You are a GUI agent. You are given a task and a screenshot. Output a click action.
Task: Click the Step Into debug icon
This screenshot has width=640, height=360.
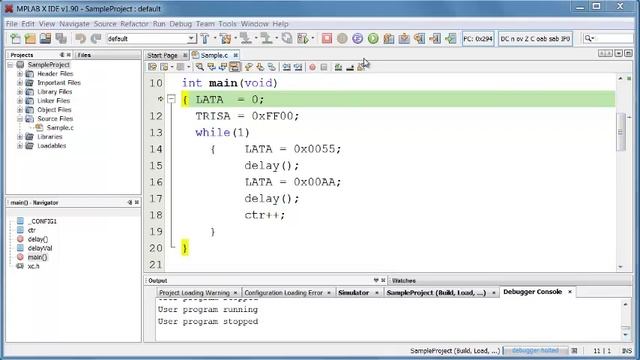click(x=404, y=39)
